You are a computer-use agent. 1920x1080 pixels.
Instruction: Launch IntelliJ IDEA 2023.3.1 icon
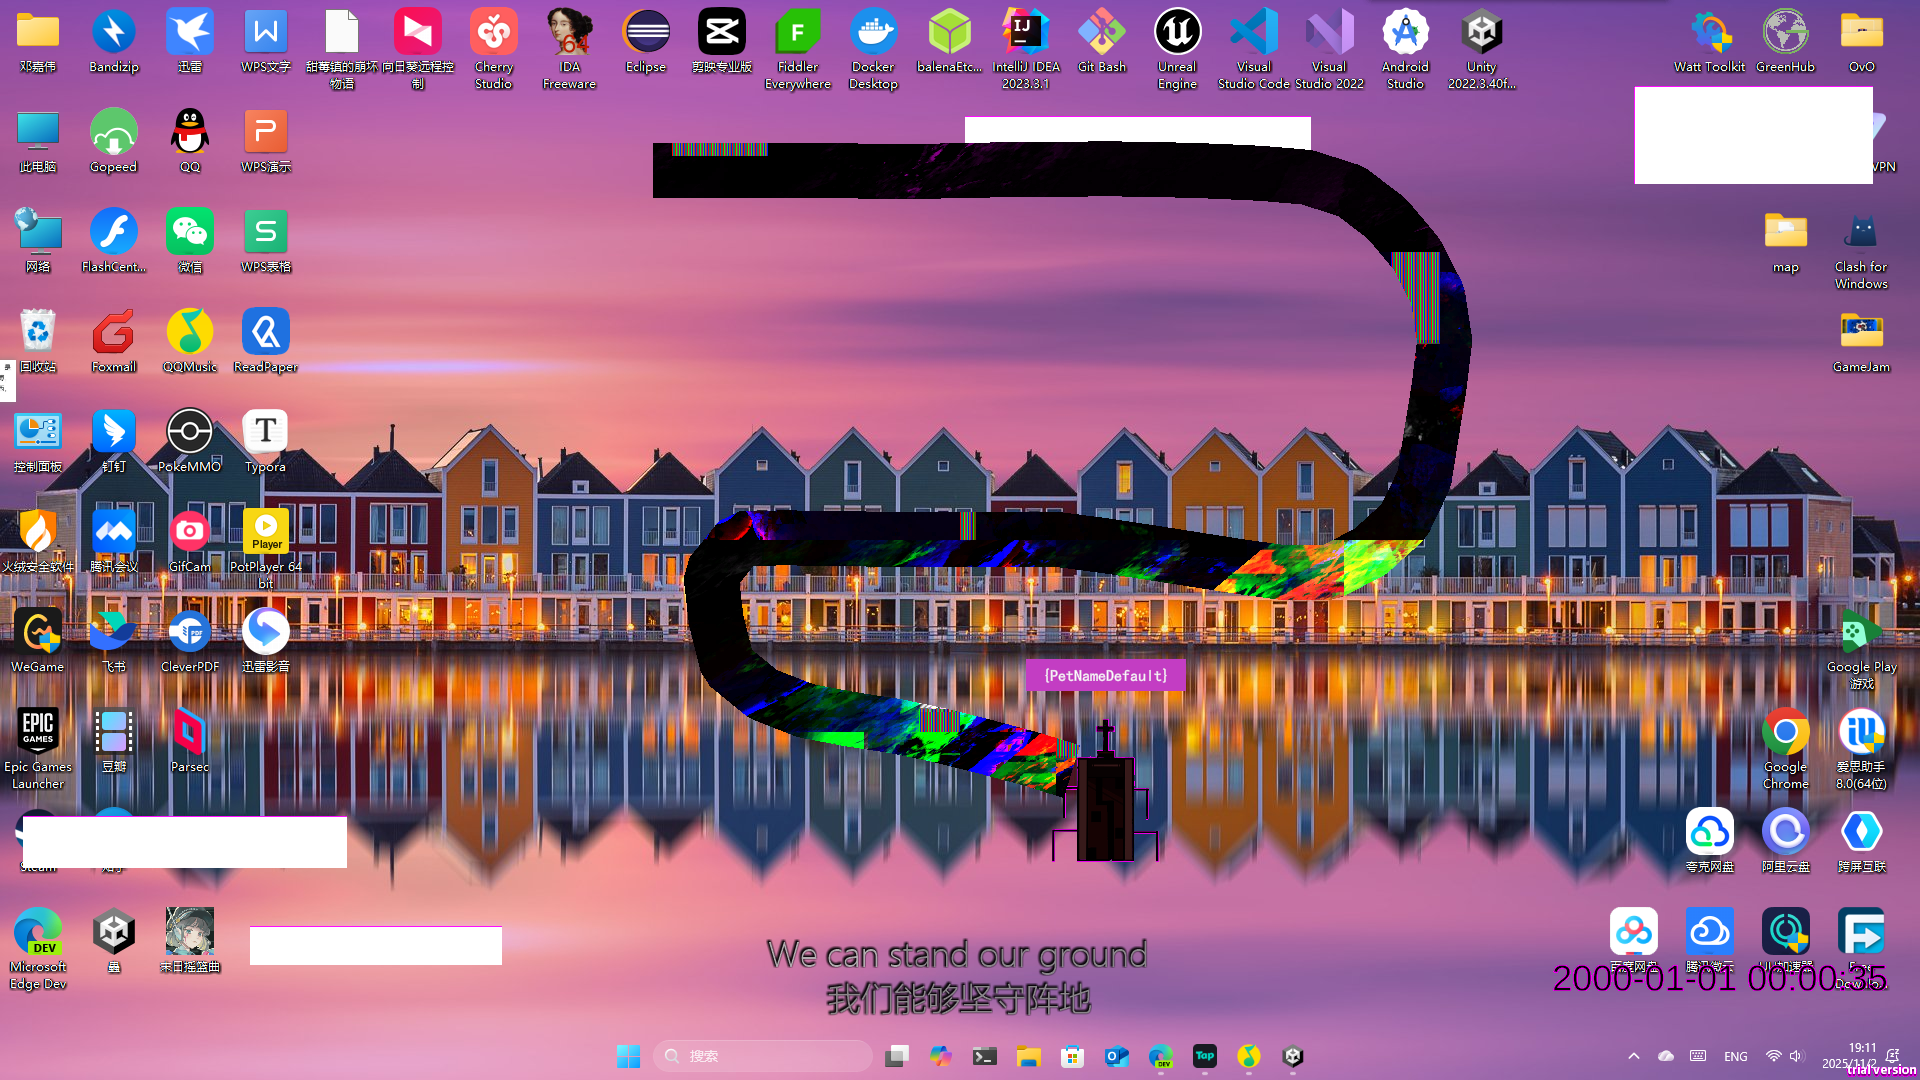(x=1025, y=34)
